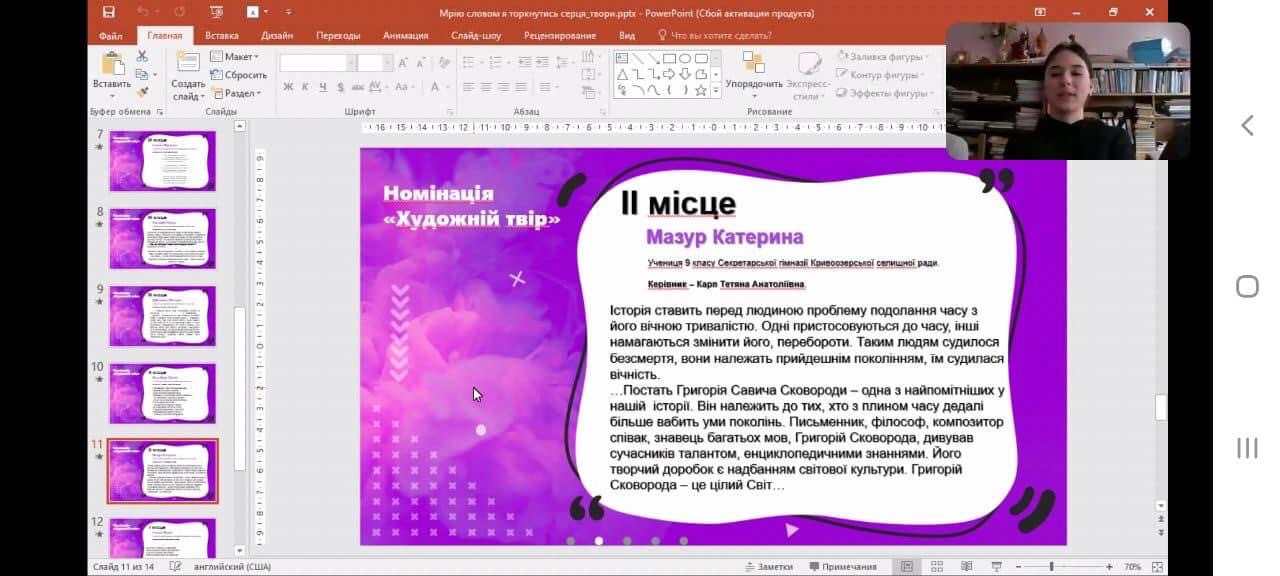1280x576 pixels.
Task: Select slide 9 thumbnail in the slide panel
Action: (x=162, y=315)
